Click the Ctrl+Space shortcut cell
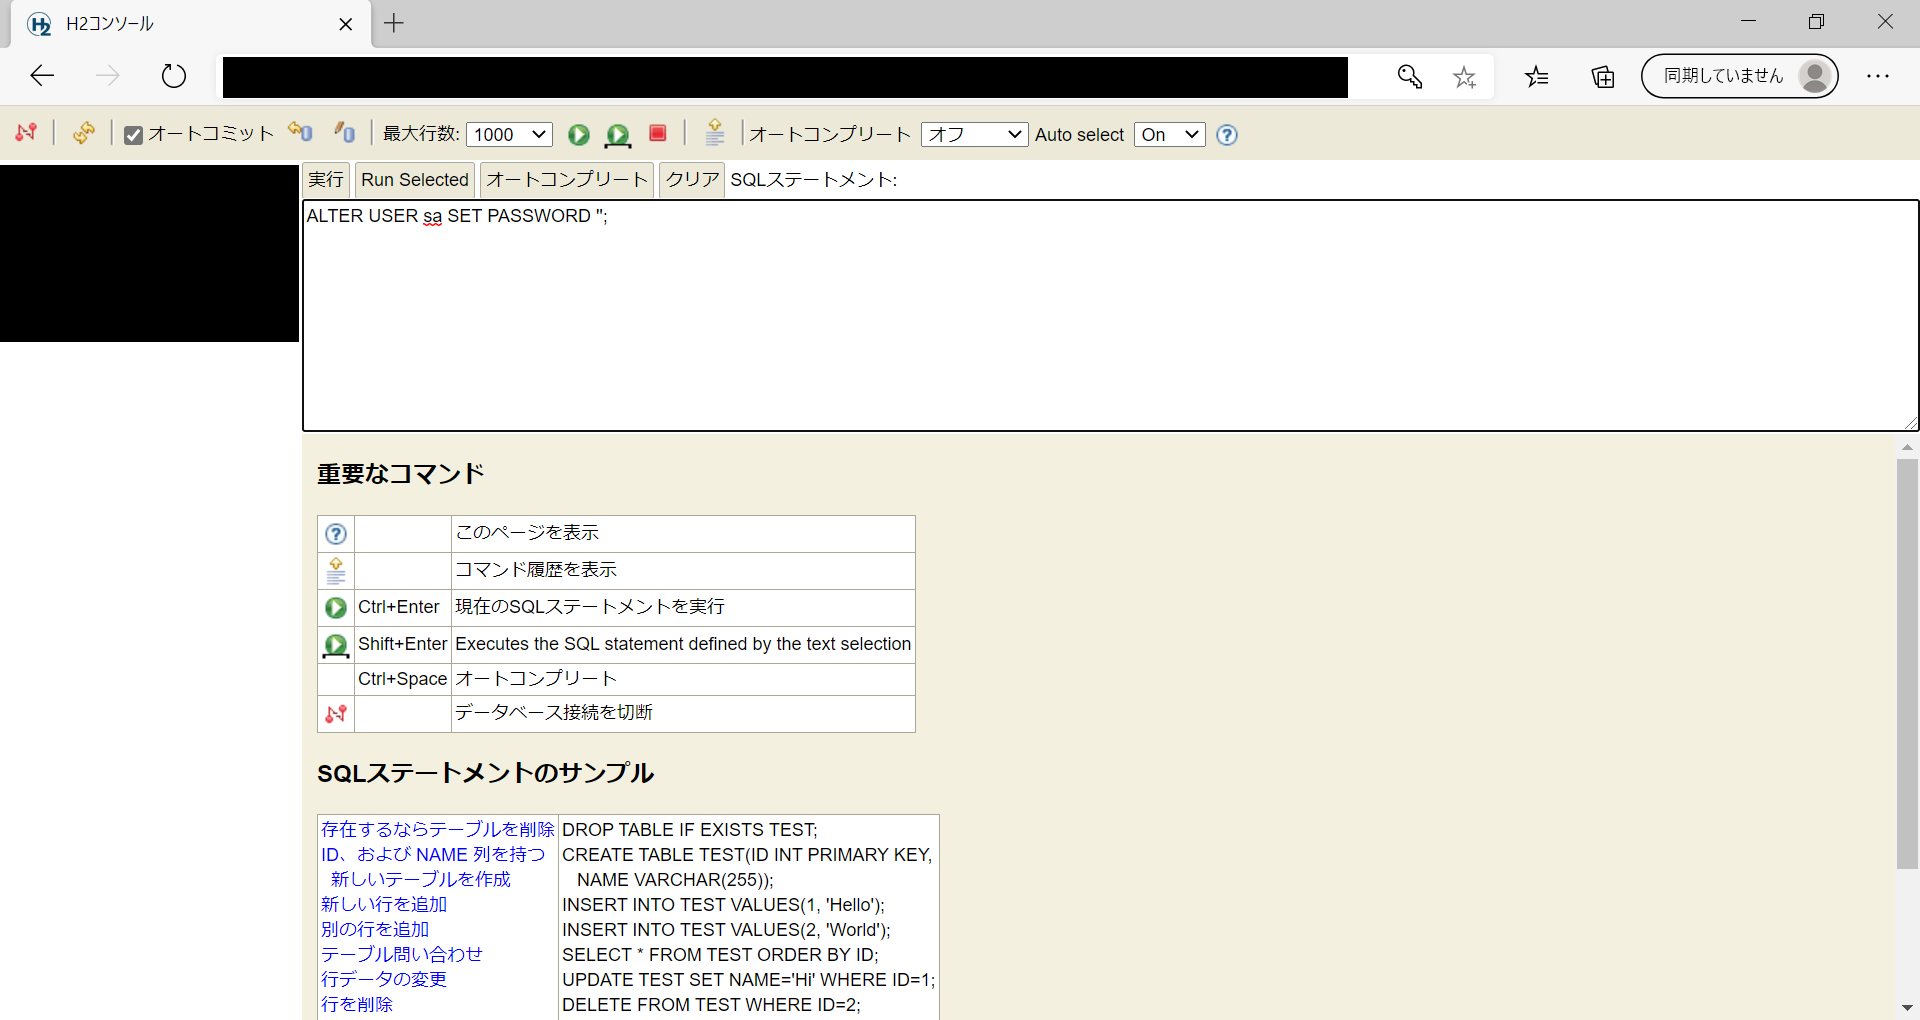 pos(403,679)
